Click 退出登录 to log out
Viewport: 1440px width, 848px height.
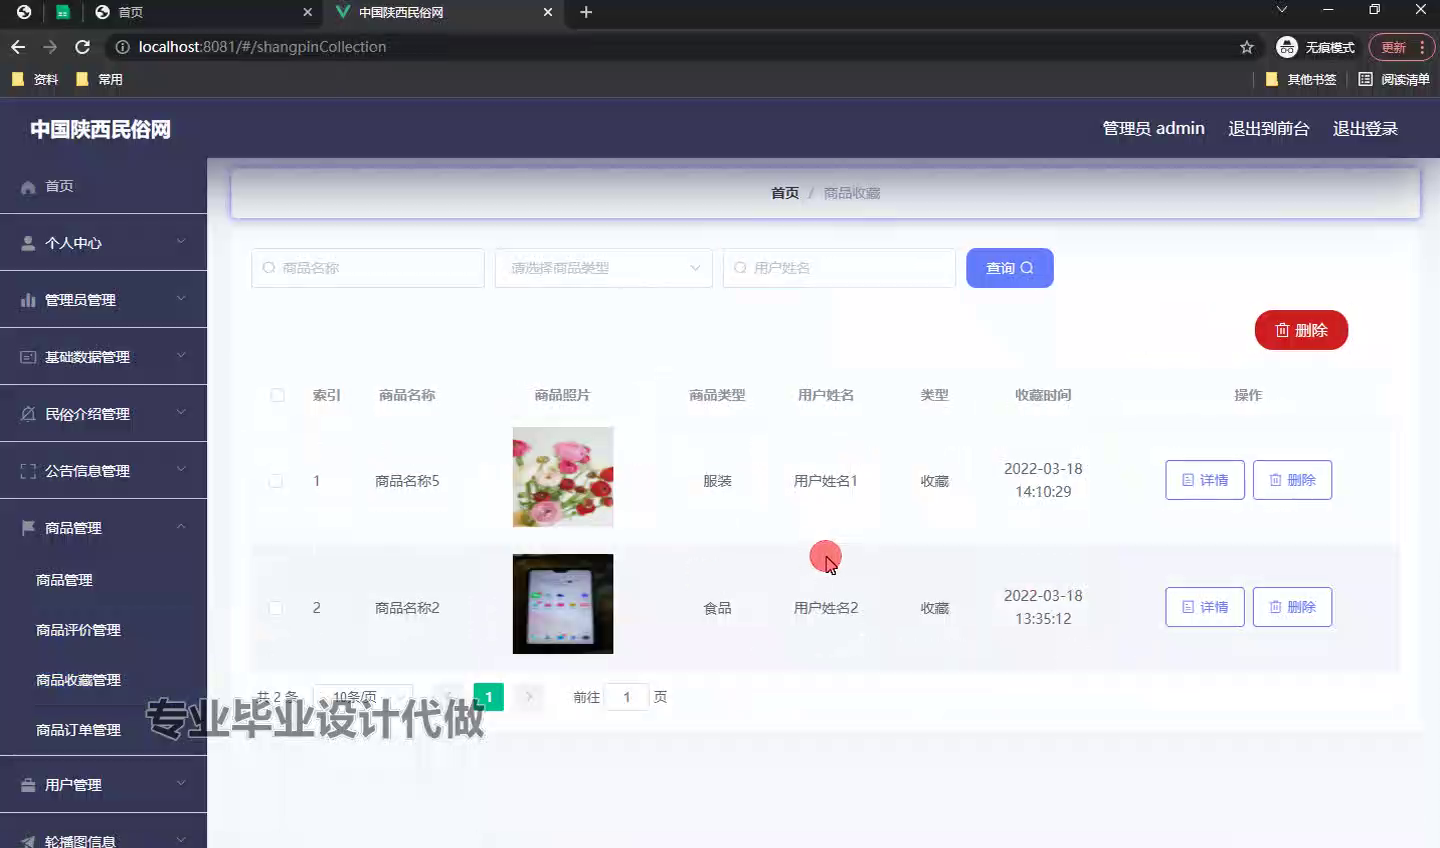(1365, 128)
